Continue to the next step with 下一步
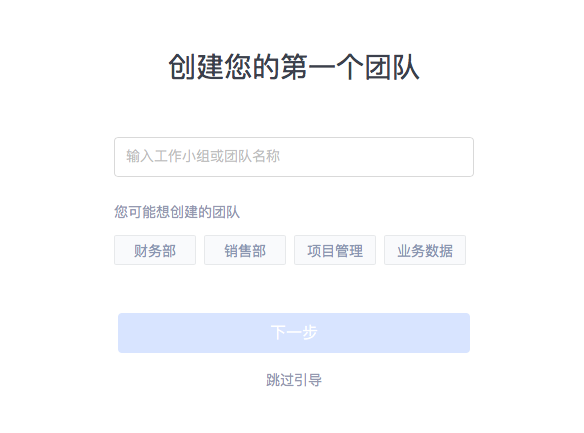Viewport: 584px width, 433px height. point(294,333)
